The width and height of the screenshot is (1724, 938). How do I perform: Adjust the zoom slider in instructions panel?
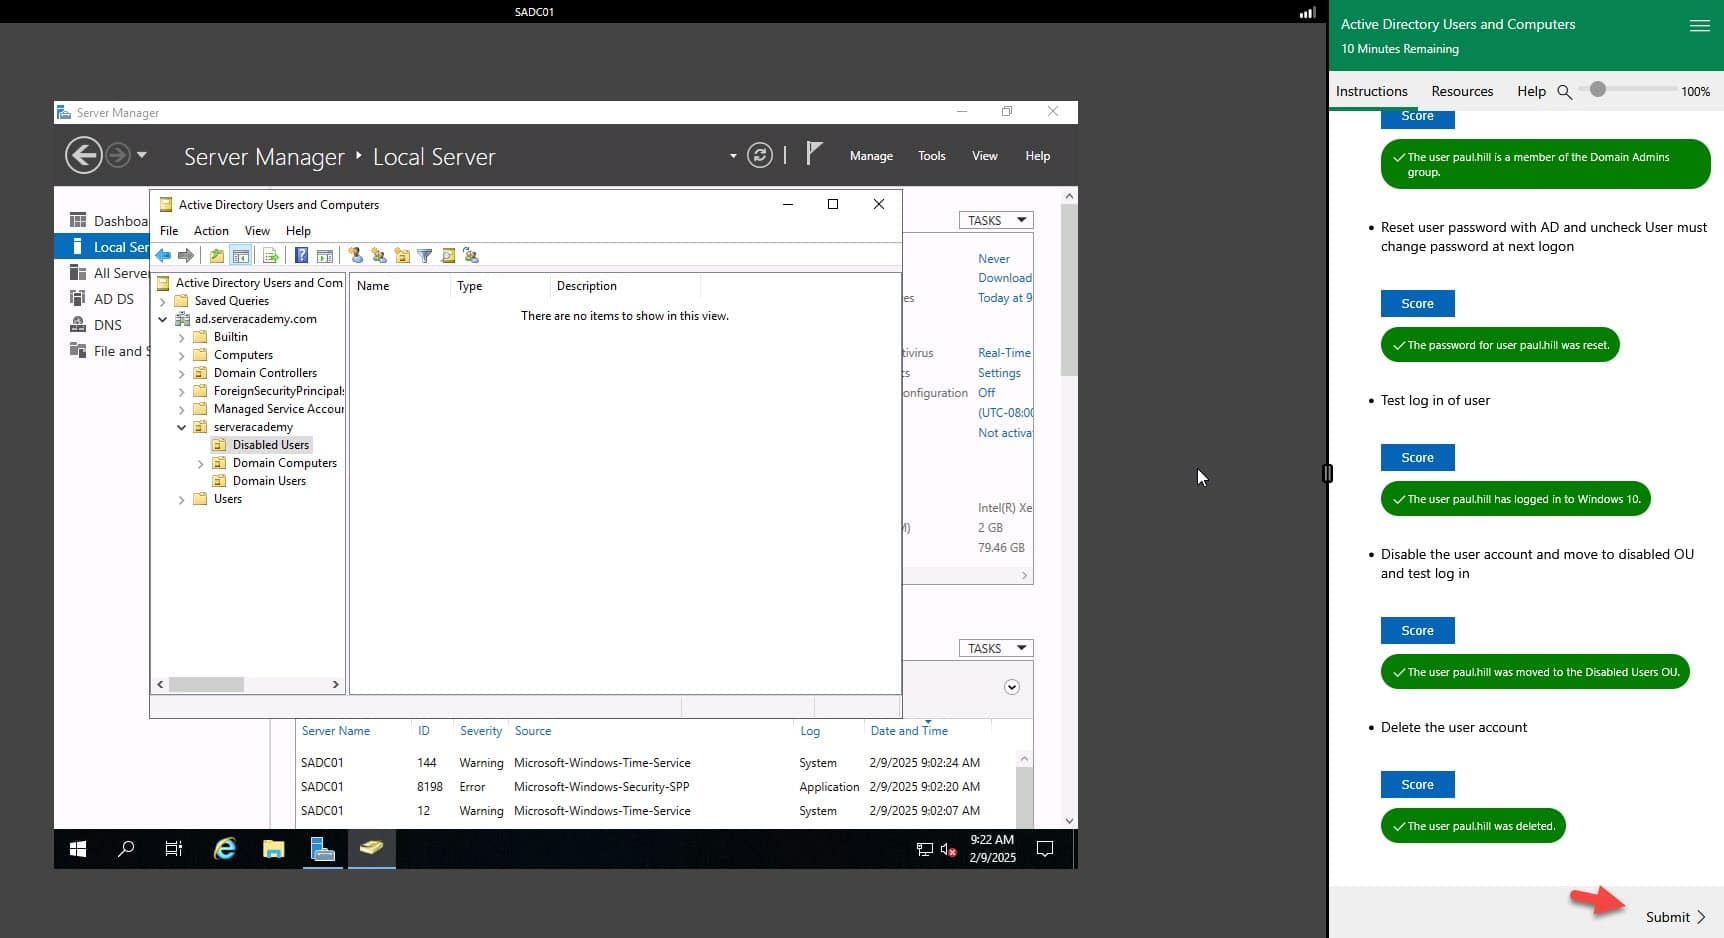coord(1598,90)
